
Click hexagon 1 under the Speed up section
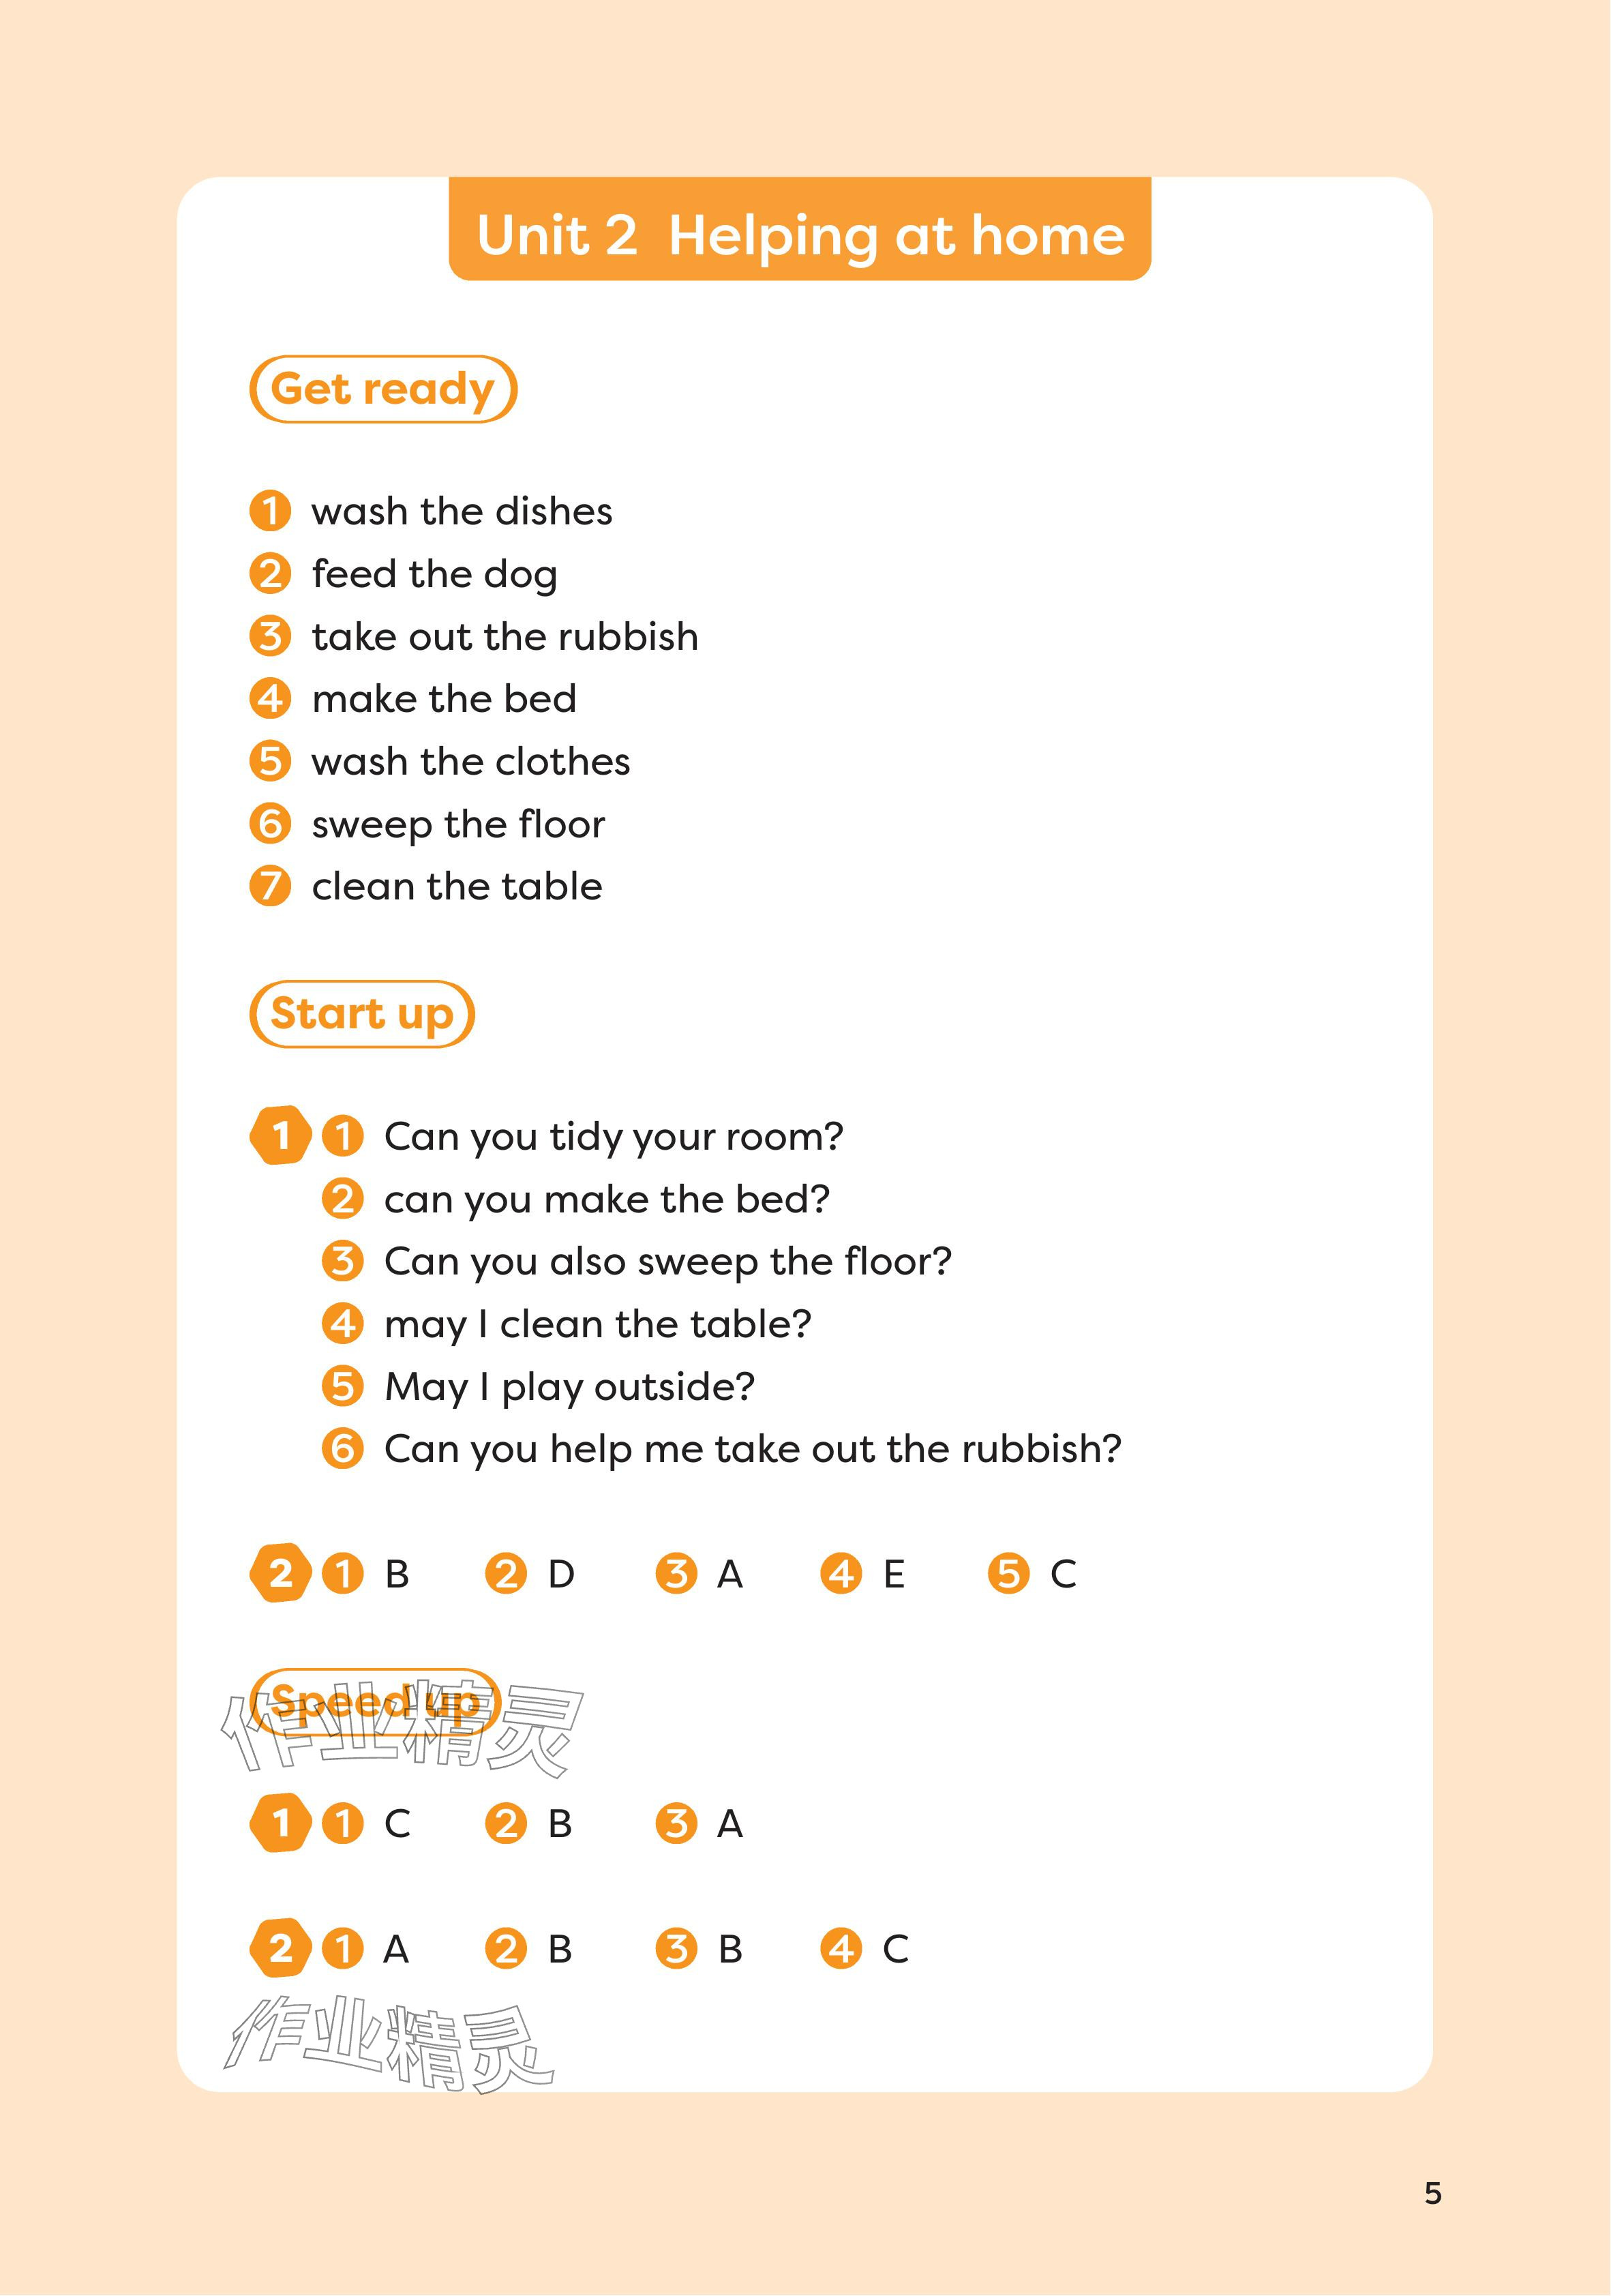[x=280, y=1823]
